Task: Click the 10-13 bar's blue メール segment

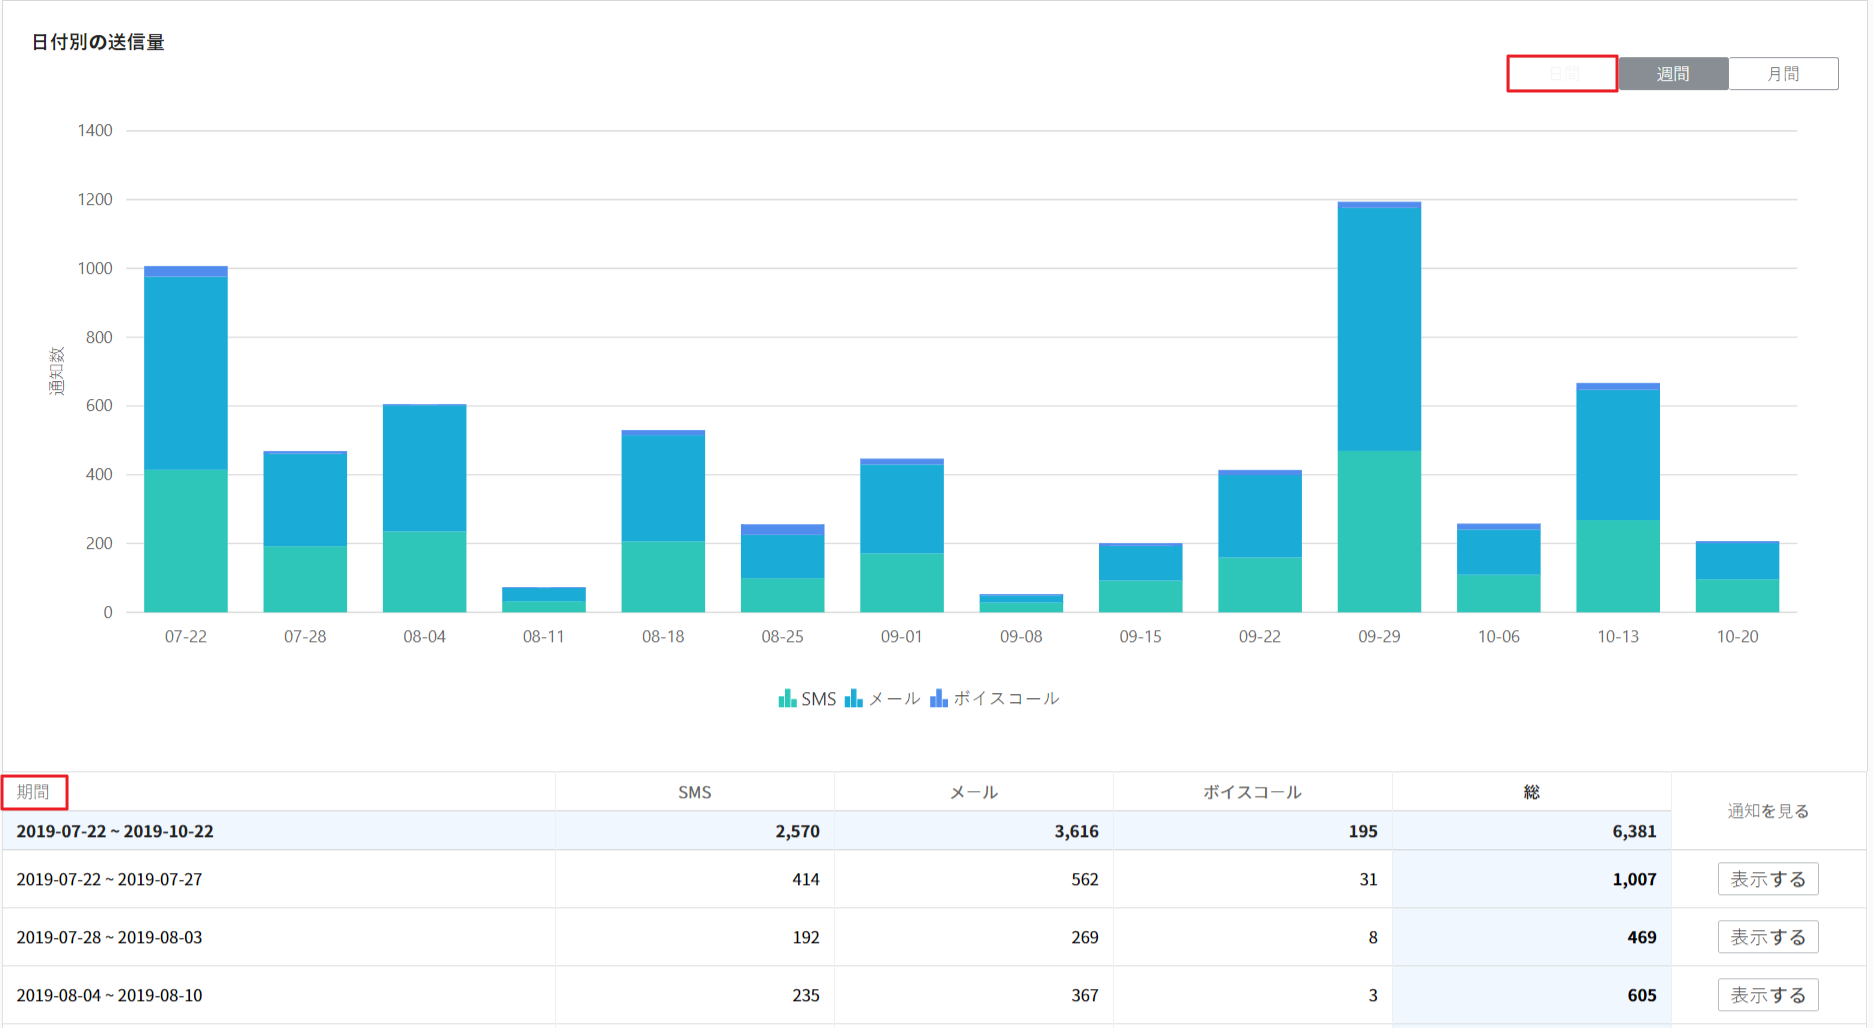Action: coord(1618,454)
